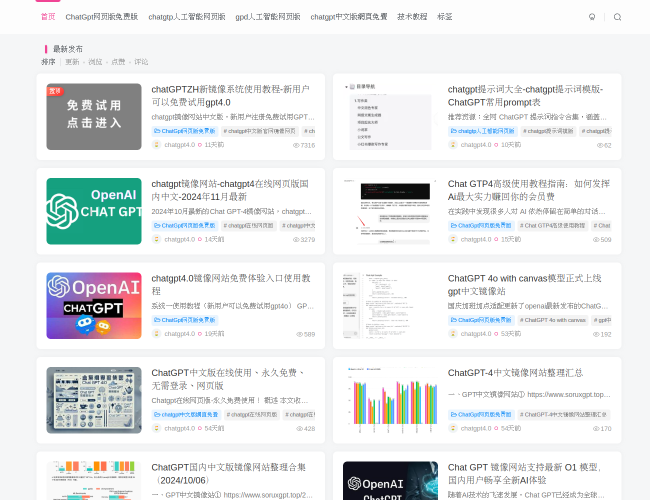The image size is (650, 500).
Task: Open the bar chart thumbnail of ChatGPT-4中文镜像网站整理汇总
Action: pyautogui.click(x=390, y=400)
